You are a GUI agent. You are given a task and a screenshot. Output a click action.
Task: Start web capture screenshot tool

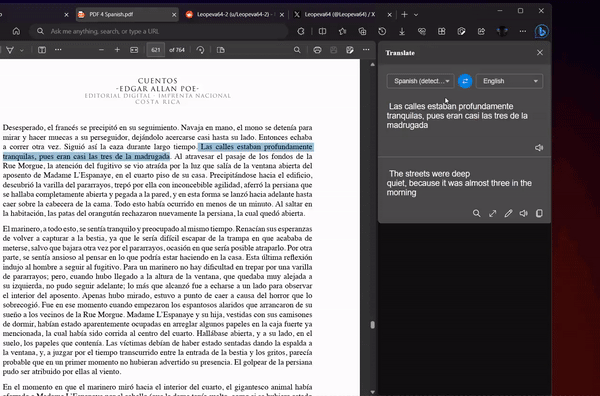(461, 31)
